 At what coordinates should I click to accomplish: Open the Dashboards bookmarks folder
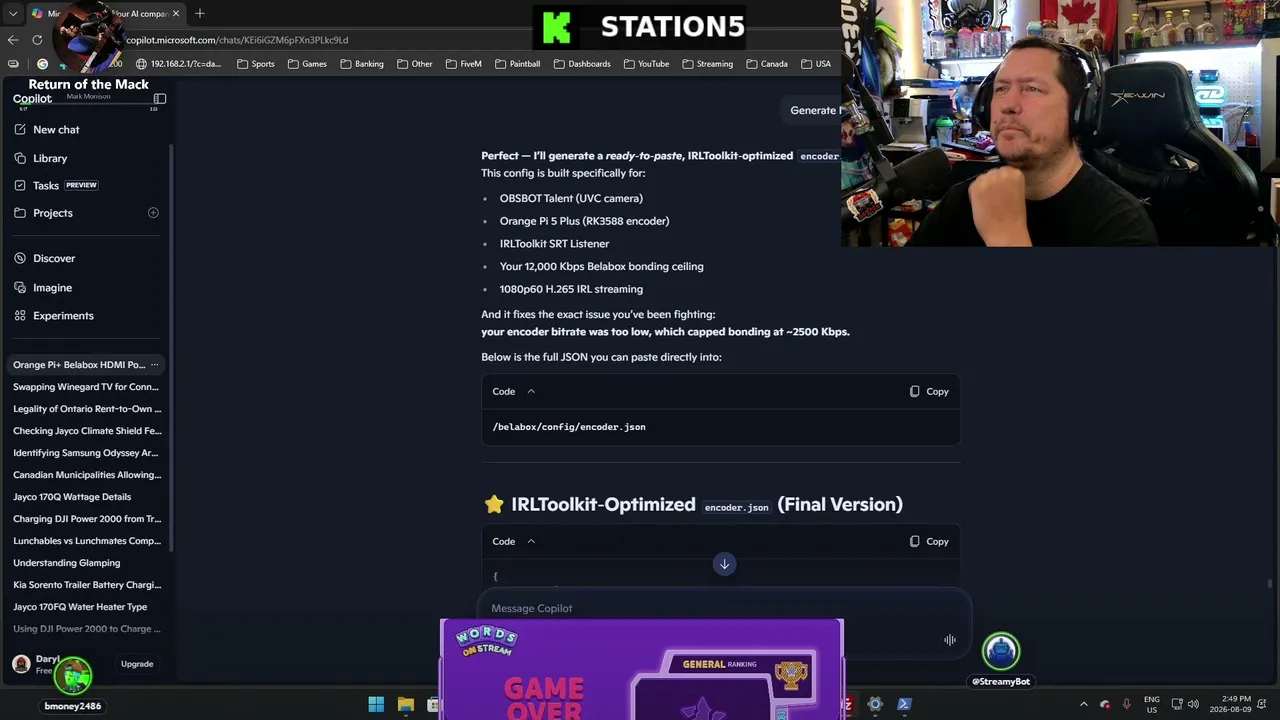point(582,64)
